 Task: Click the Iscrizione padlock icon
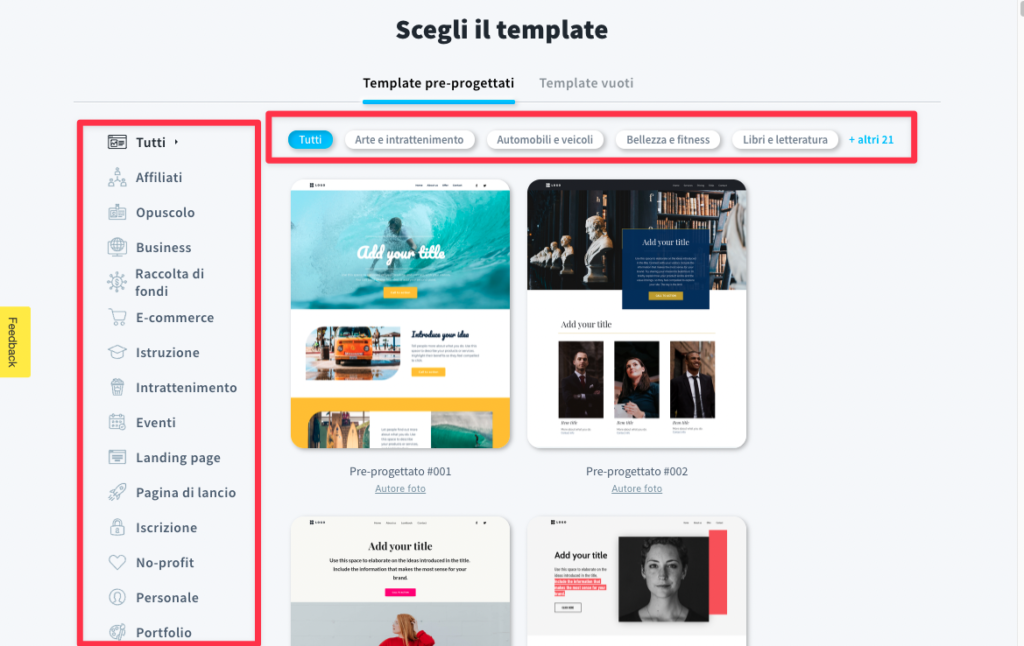click(x=117, y=527)
